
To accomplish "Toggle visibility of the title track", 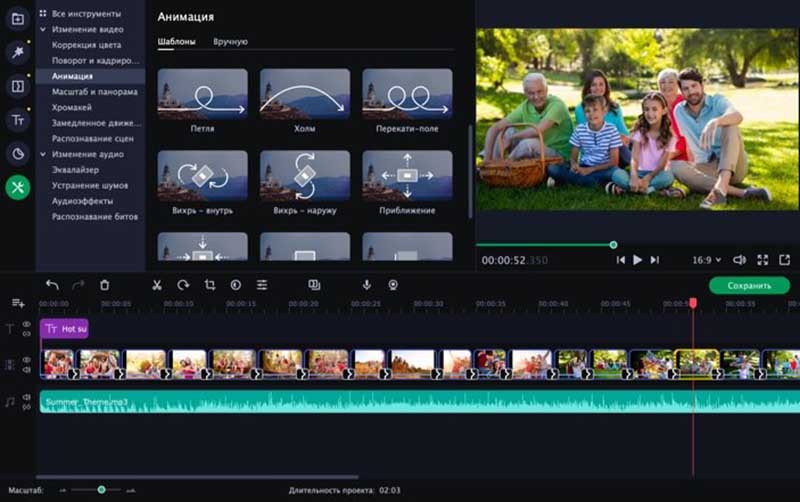I will [x=27, y=325].
